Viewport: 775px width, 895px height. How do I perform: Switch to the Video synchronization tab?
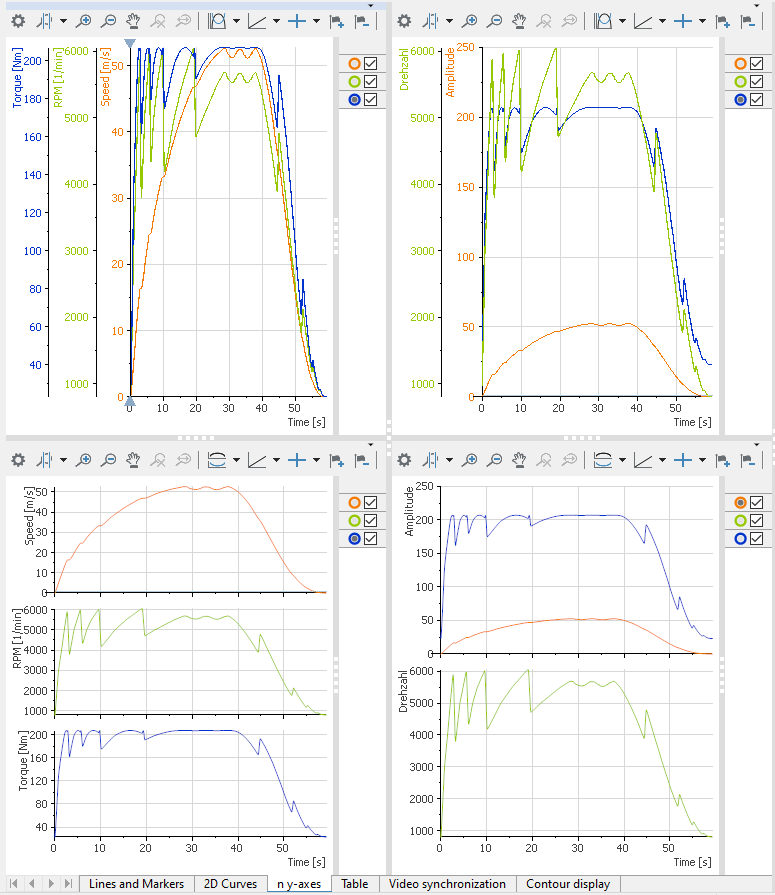[x=446, y=884]
